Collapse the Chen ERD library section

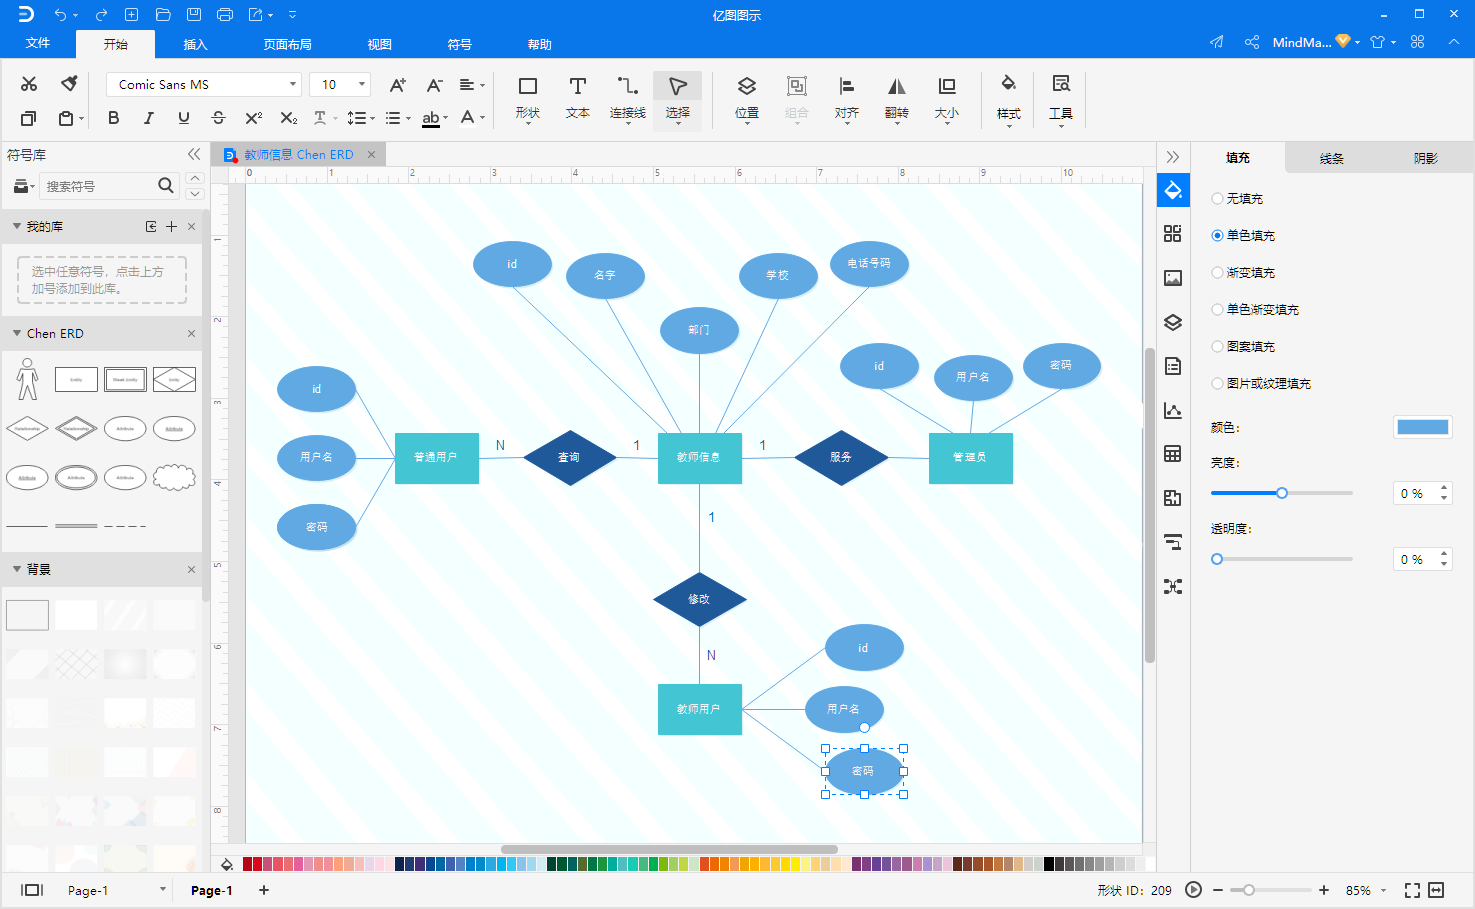coord(17,334)
